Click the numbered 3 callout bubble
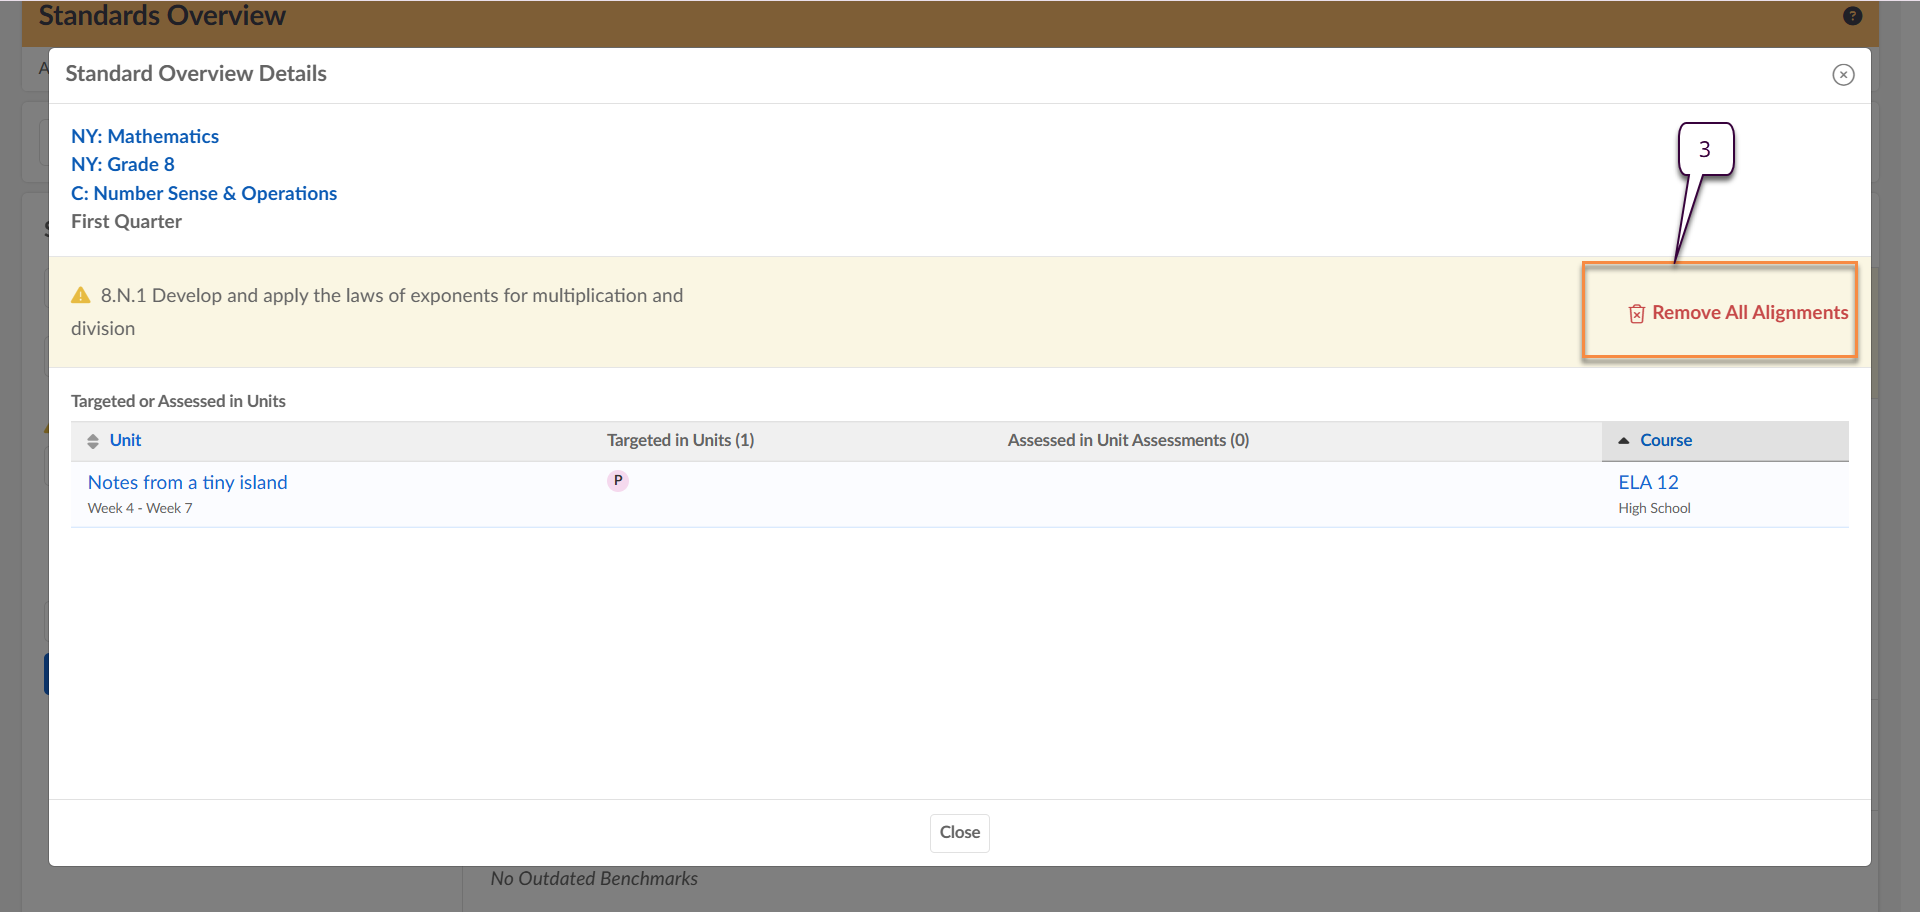 coord(1705,149)
